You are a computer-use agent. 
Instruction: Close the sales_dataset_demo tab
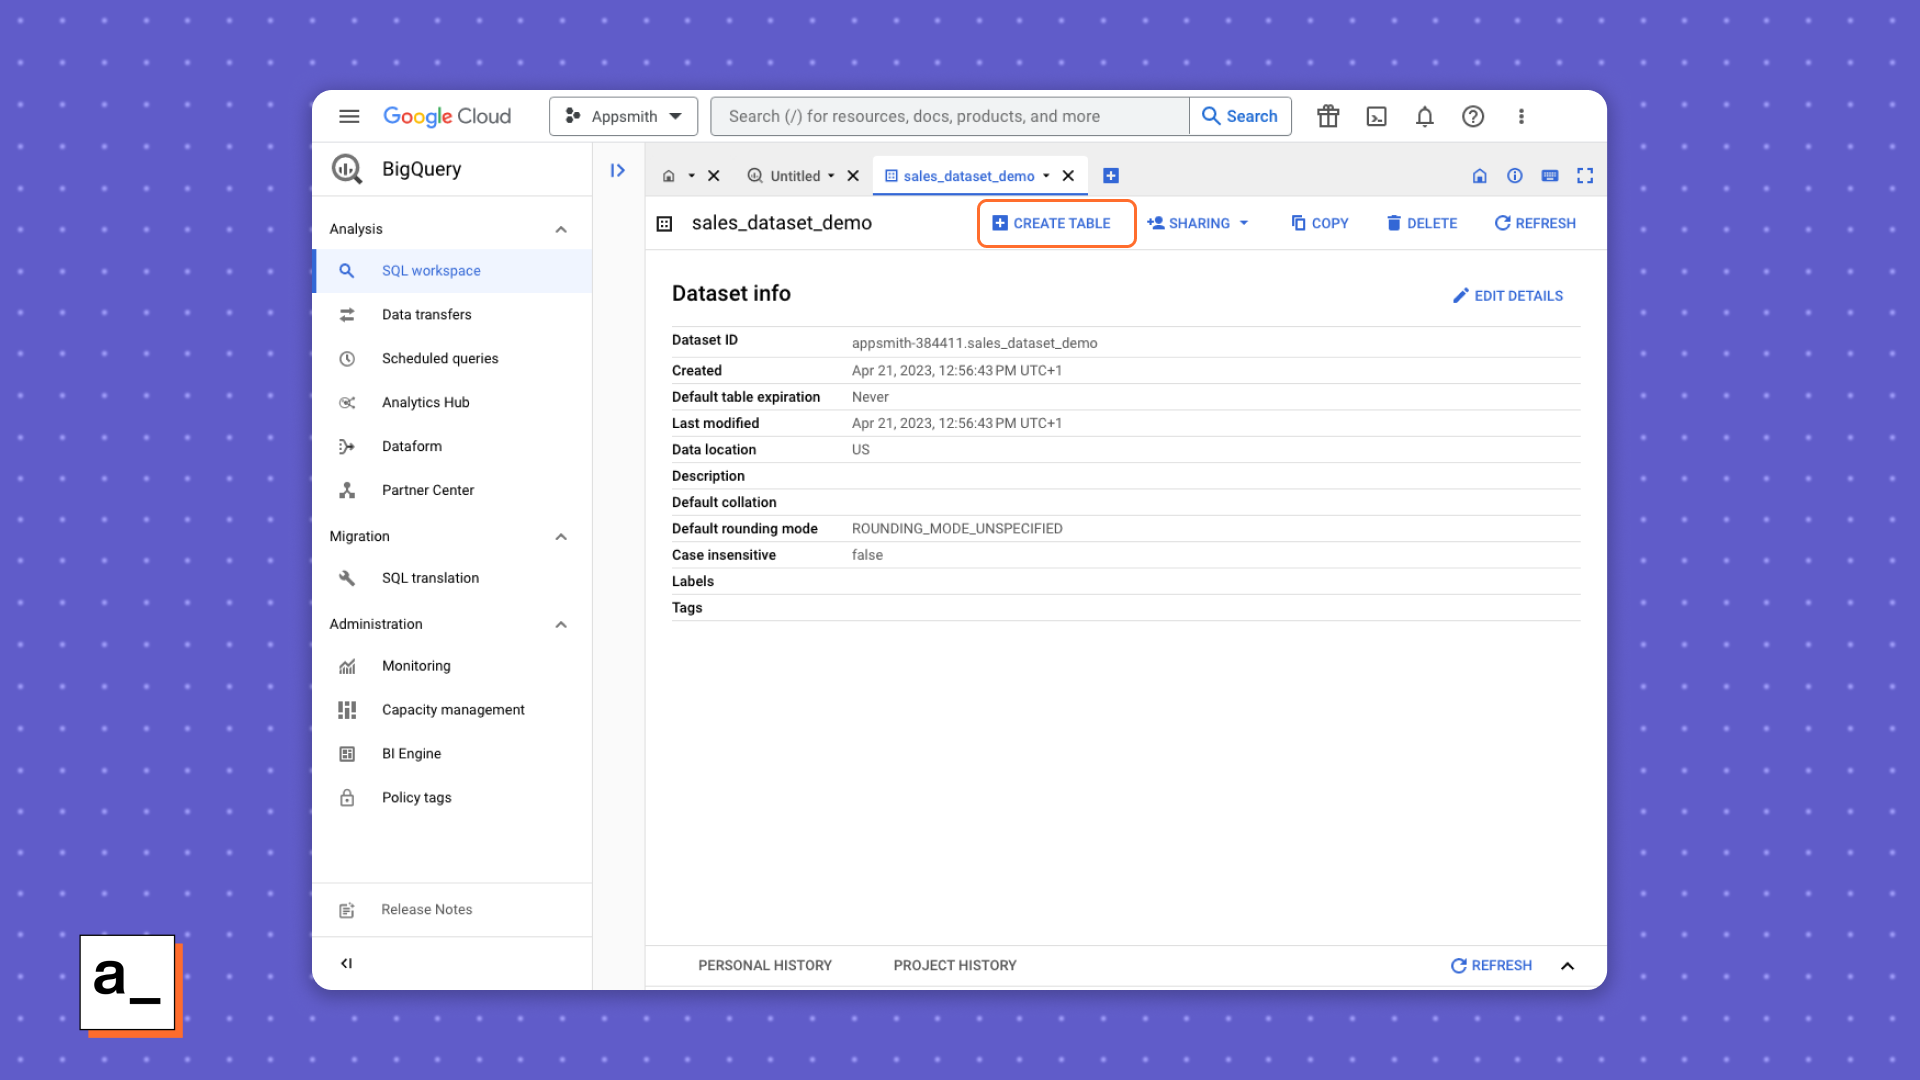(1068, 176)
